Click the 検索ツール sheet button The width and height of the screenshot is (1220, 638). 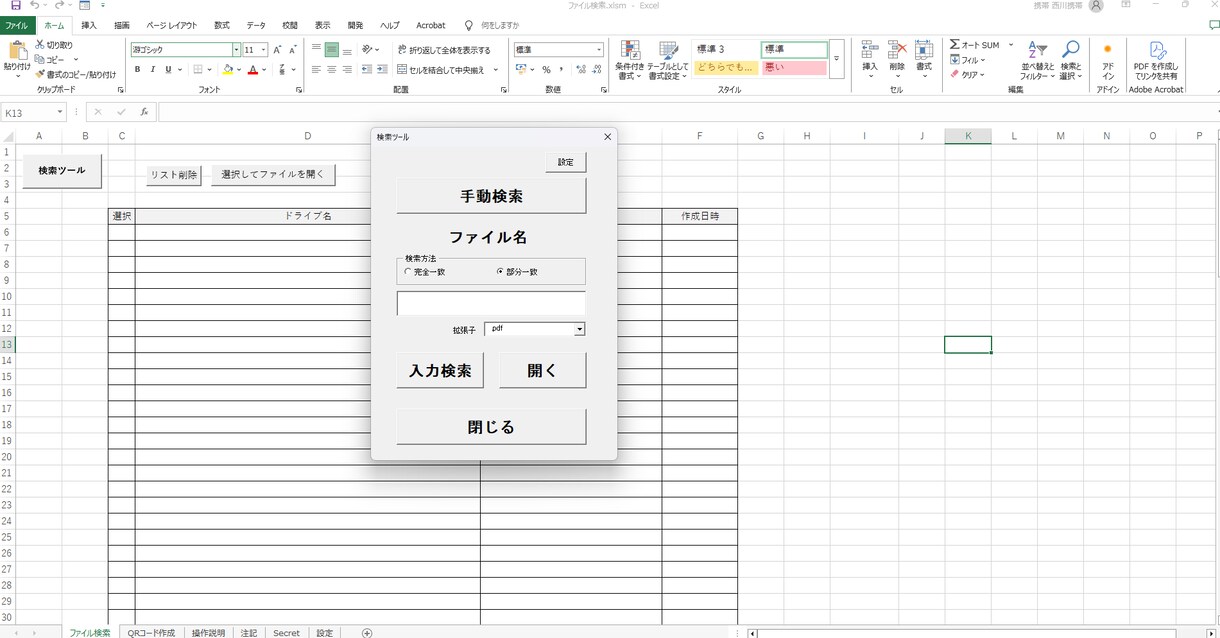[x=62, y=171]
